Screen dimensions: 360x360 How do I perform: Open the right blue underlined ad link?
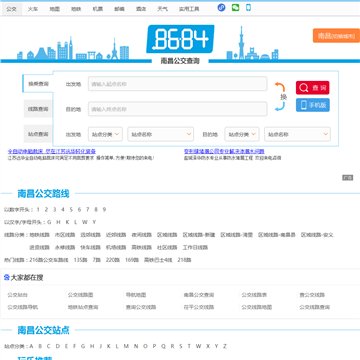(x=224, y=151)
